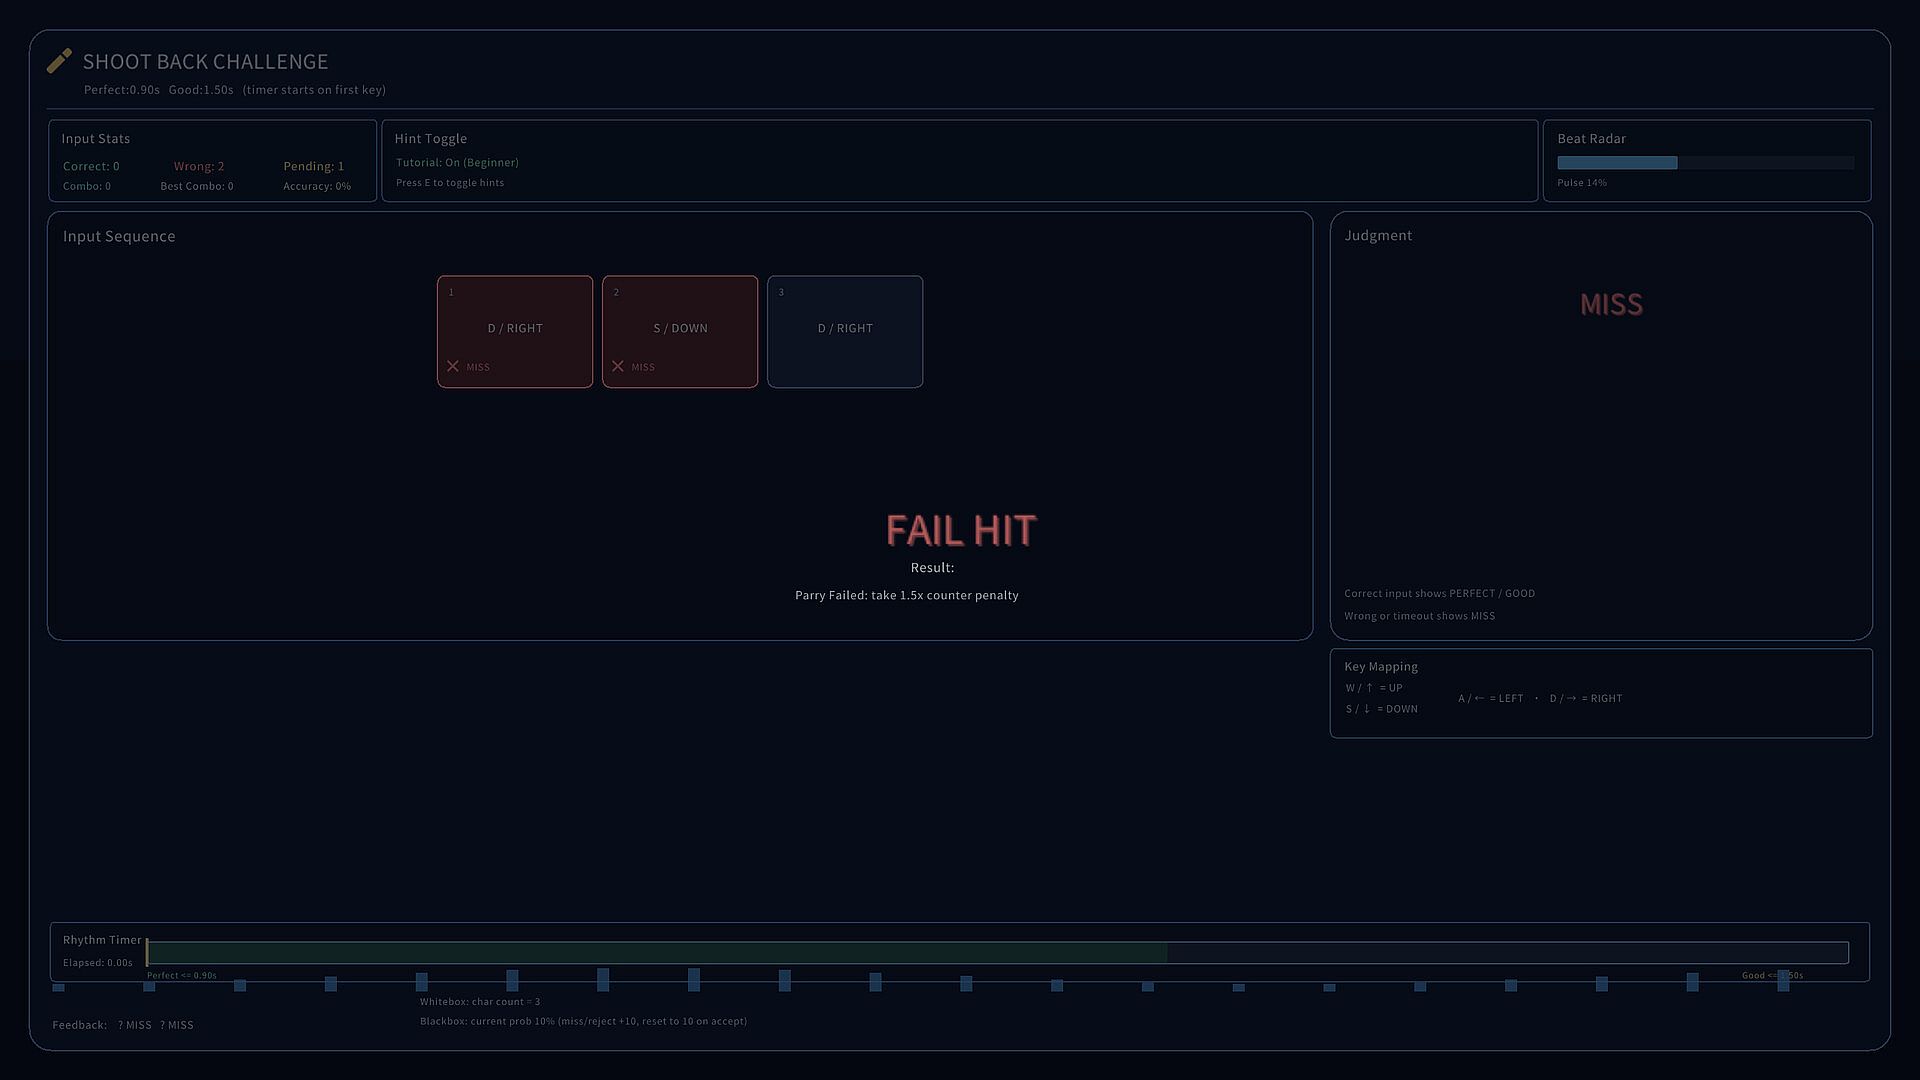Click the 'S / ↓ = DOWN' key mapping
The width and height of the screenshot is (1920, 1080).
(1382, 709)
